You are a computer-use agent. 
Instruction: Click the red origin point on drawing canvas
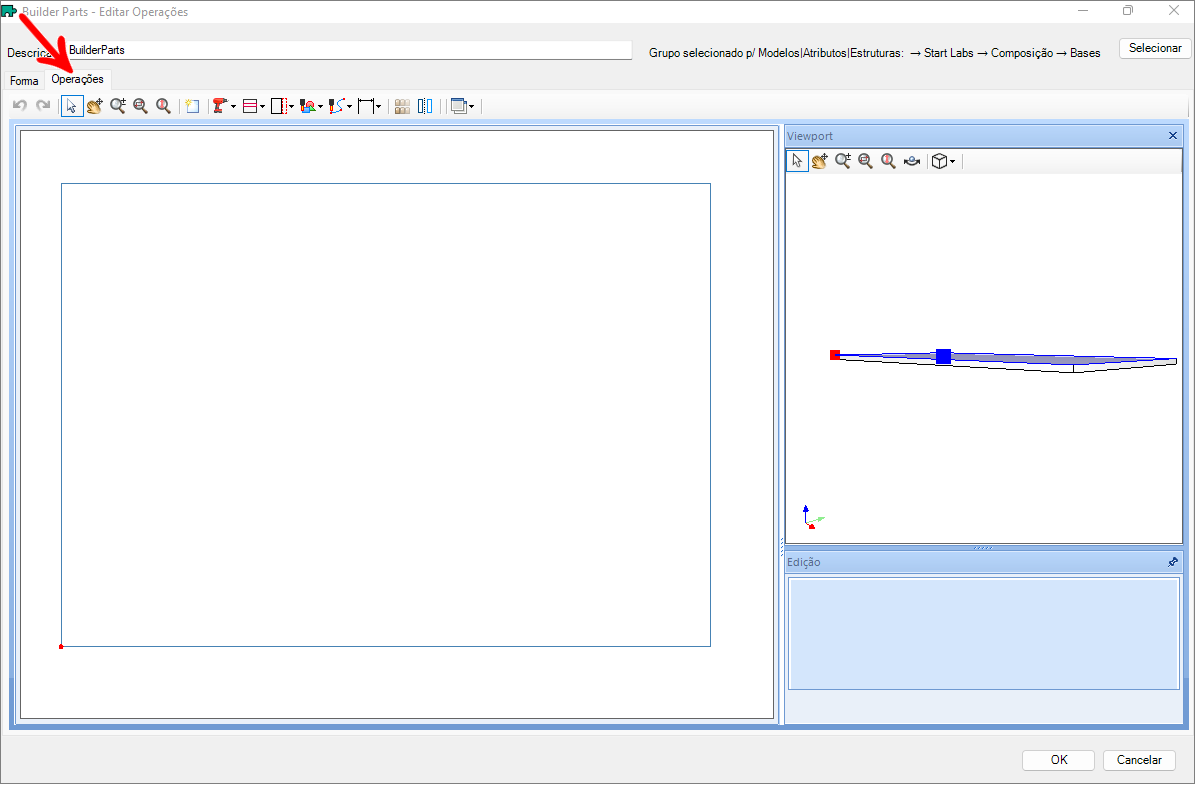coord(61,647)
